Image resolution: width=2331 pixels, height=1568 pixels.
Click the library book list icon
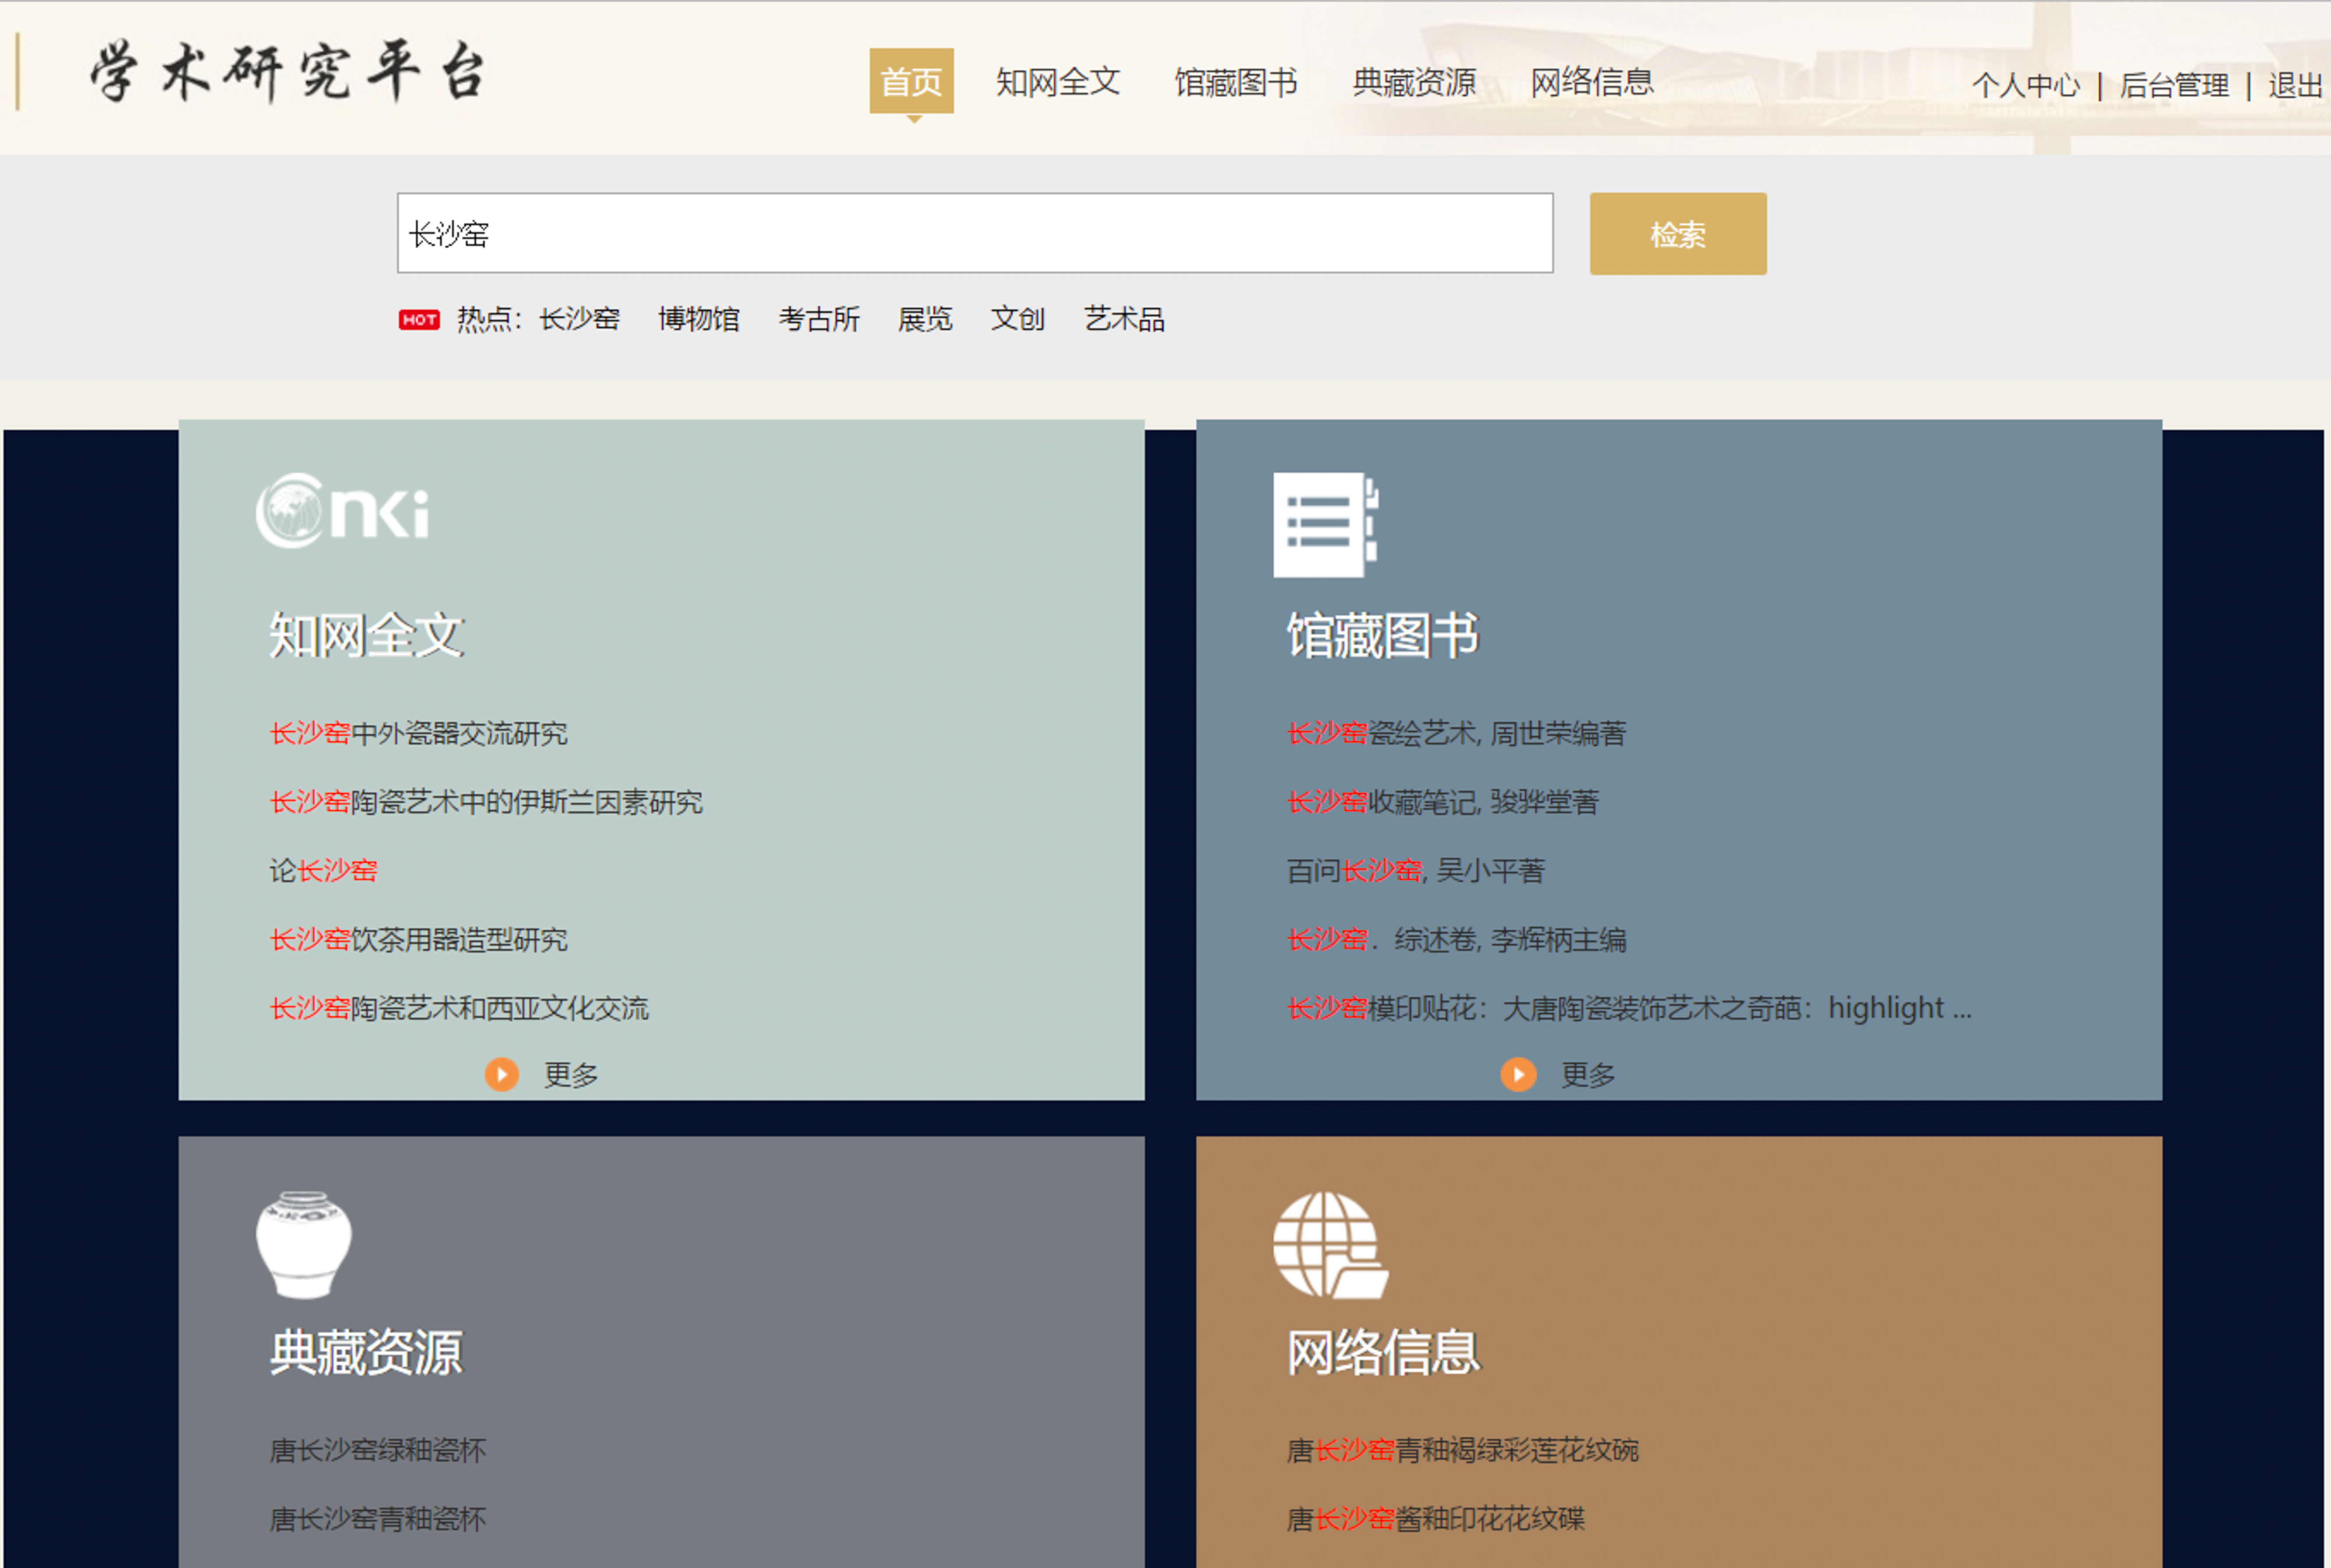point(1325,524)
